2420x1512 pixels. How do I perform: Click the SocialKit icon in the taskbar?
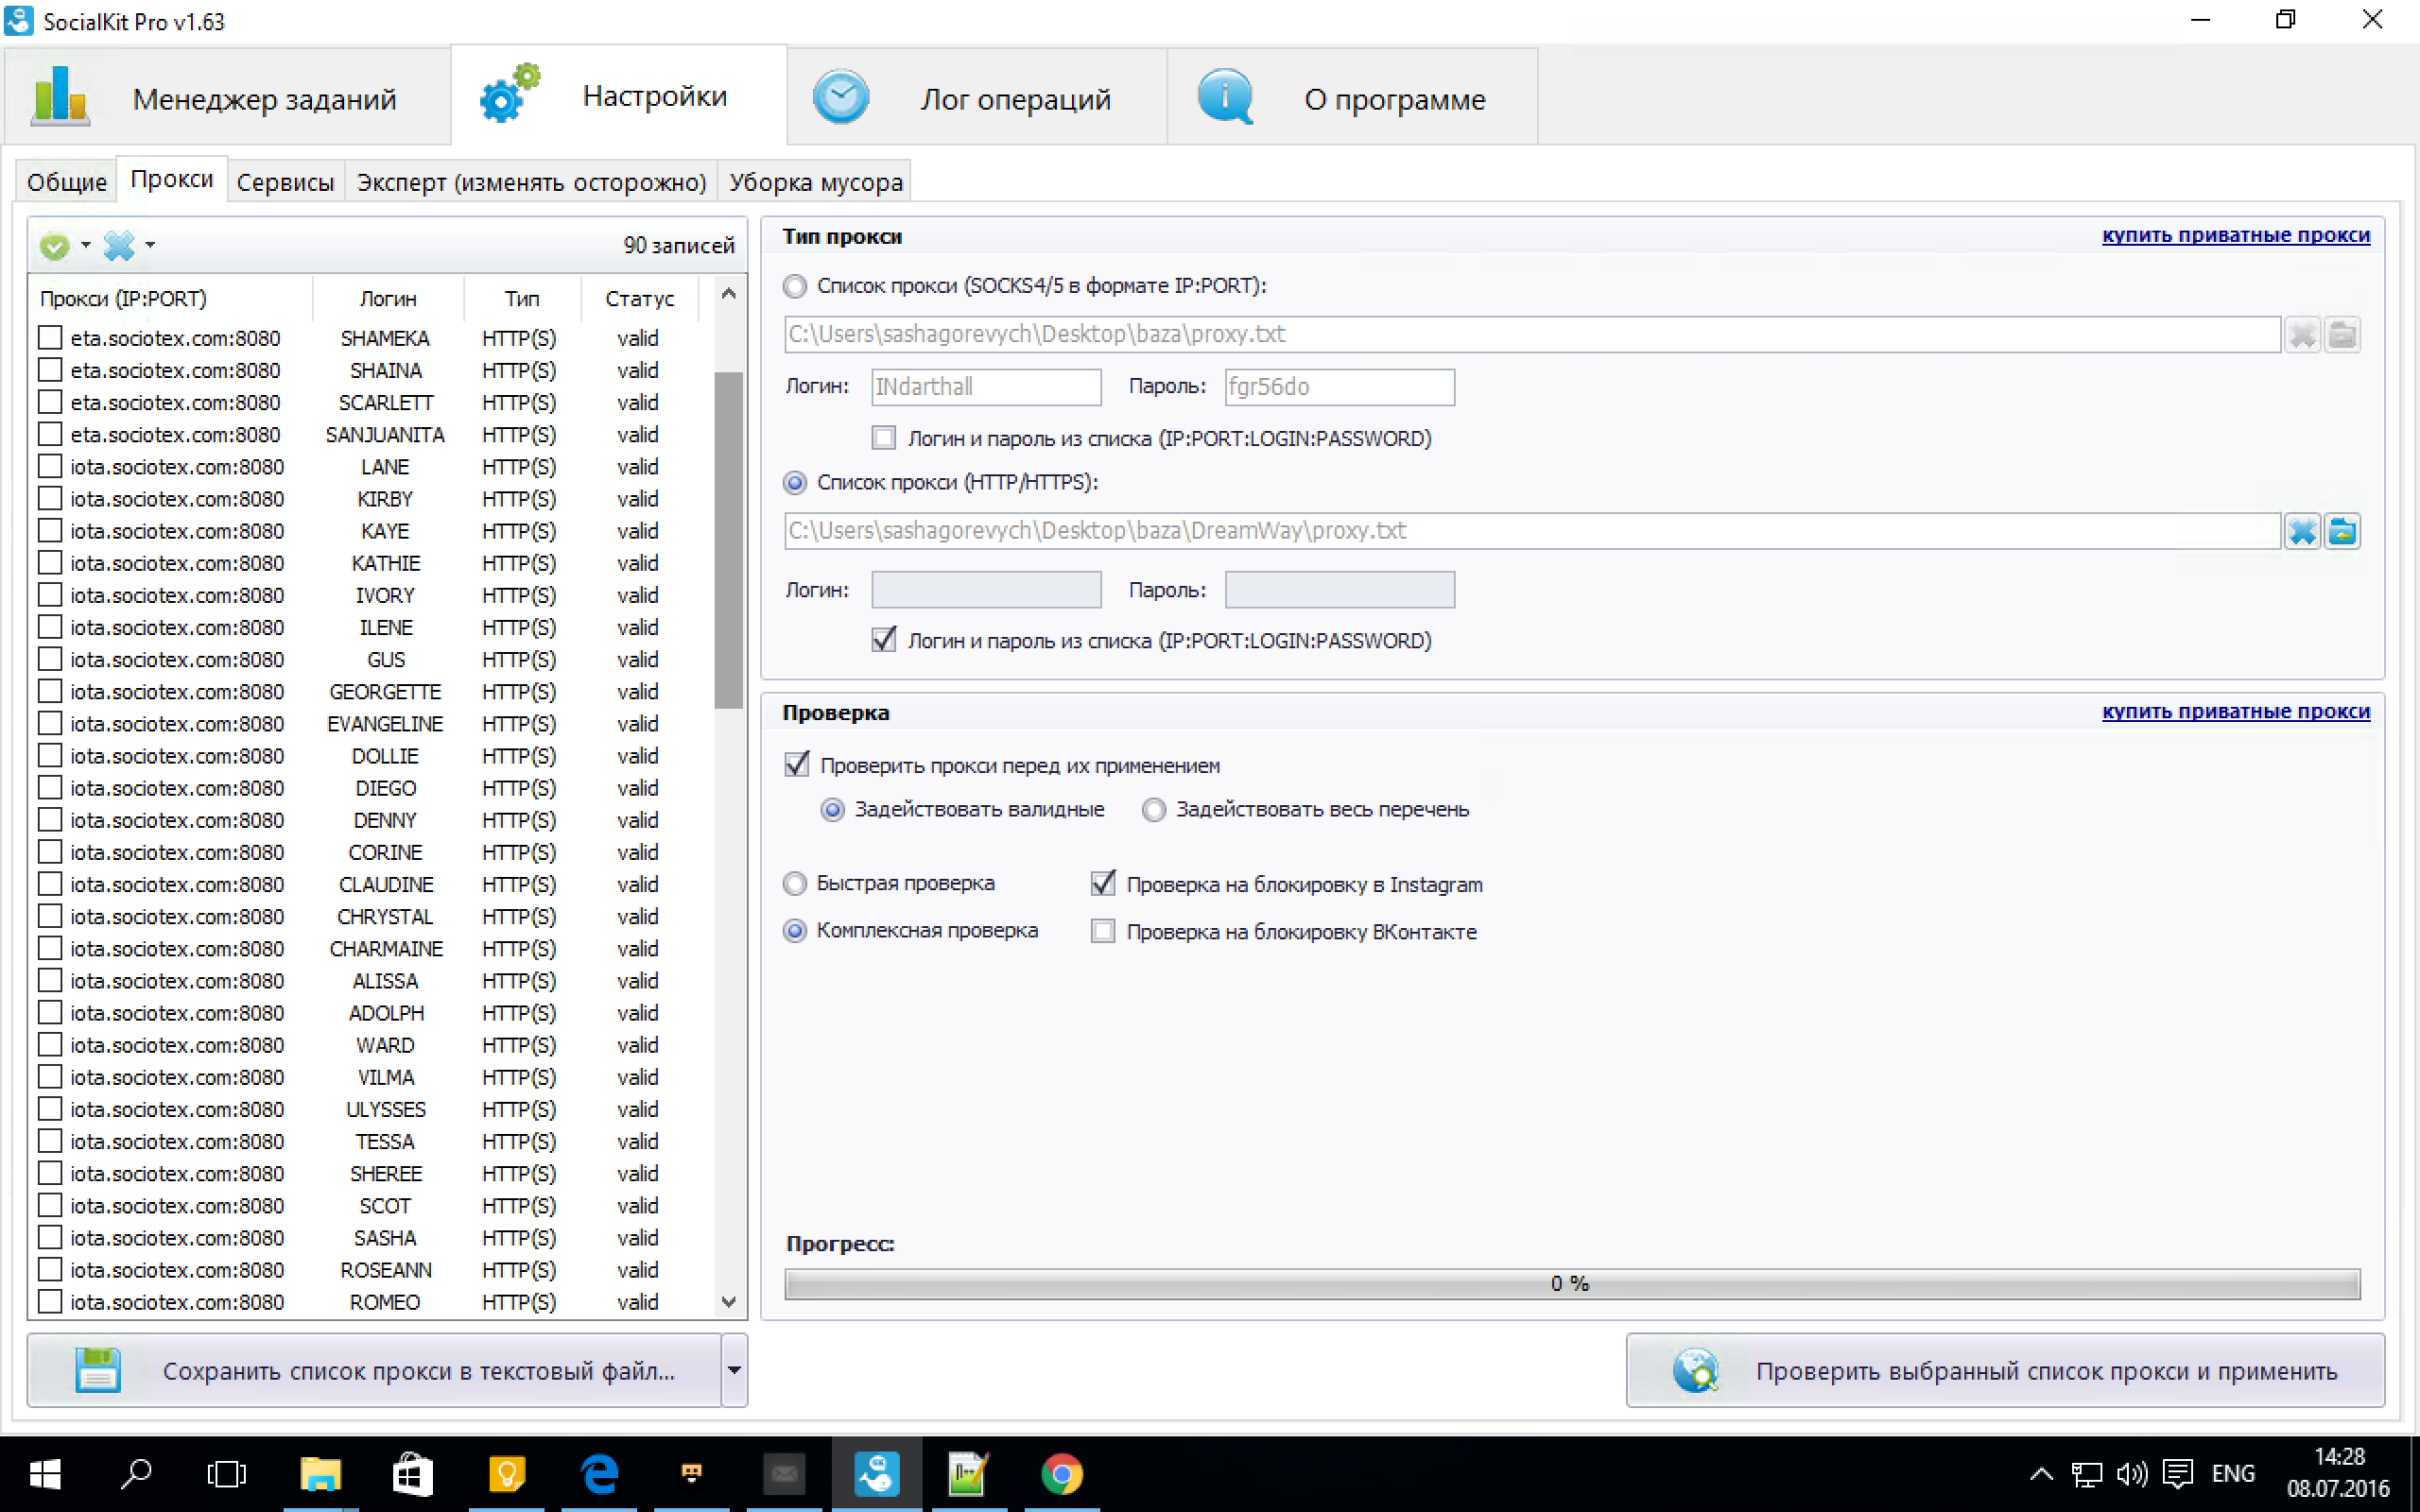point(877,1474)
